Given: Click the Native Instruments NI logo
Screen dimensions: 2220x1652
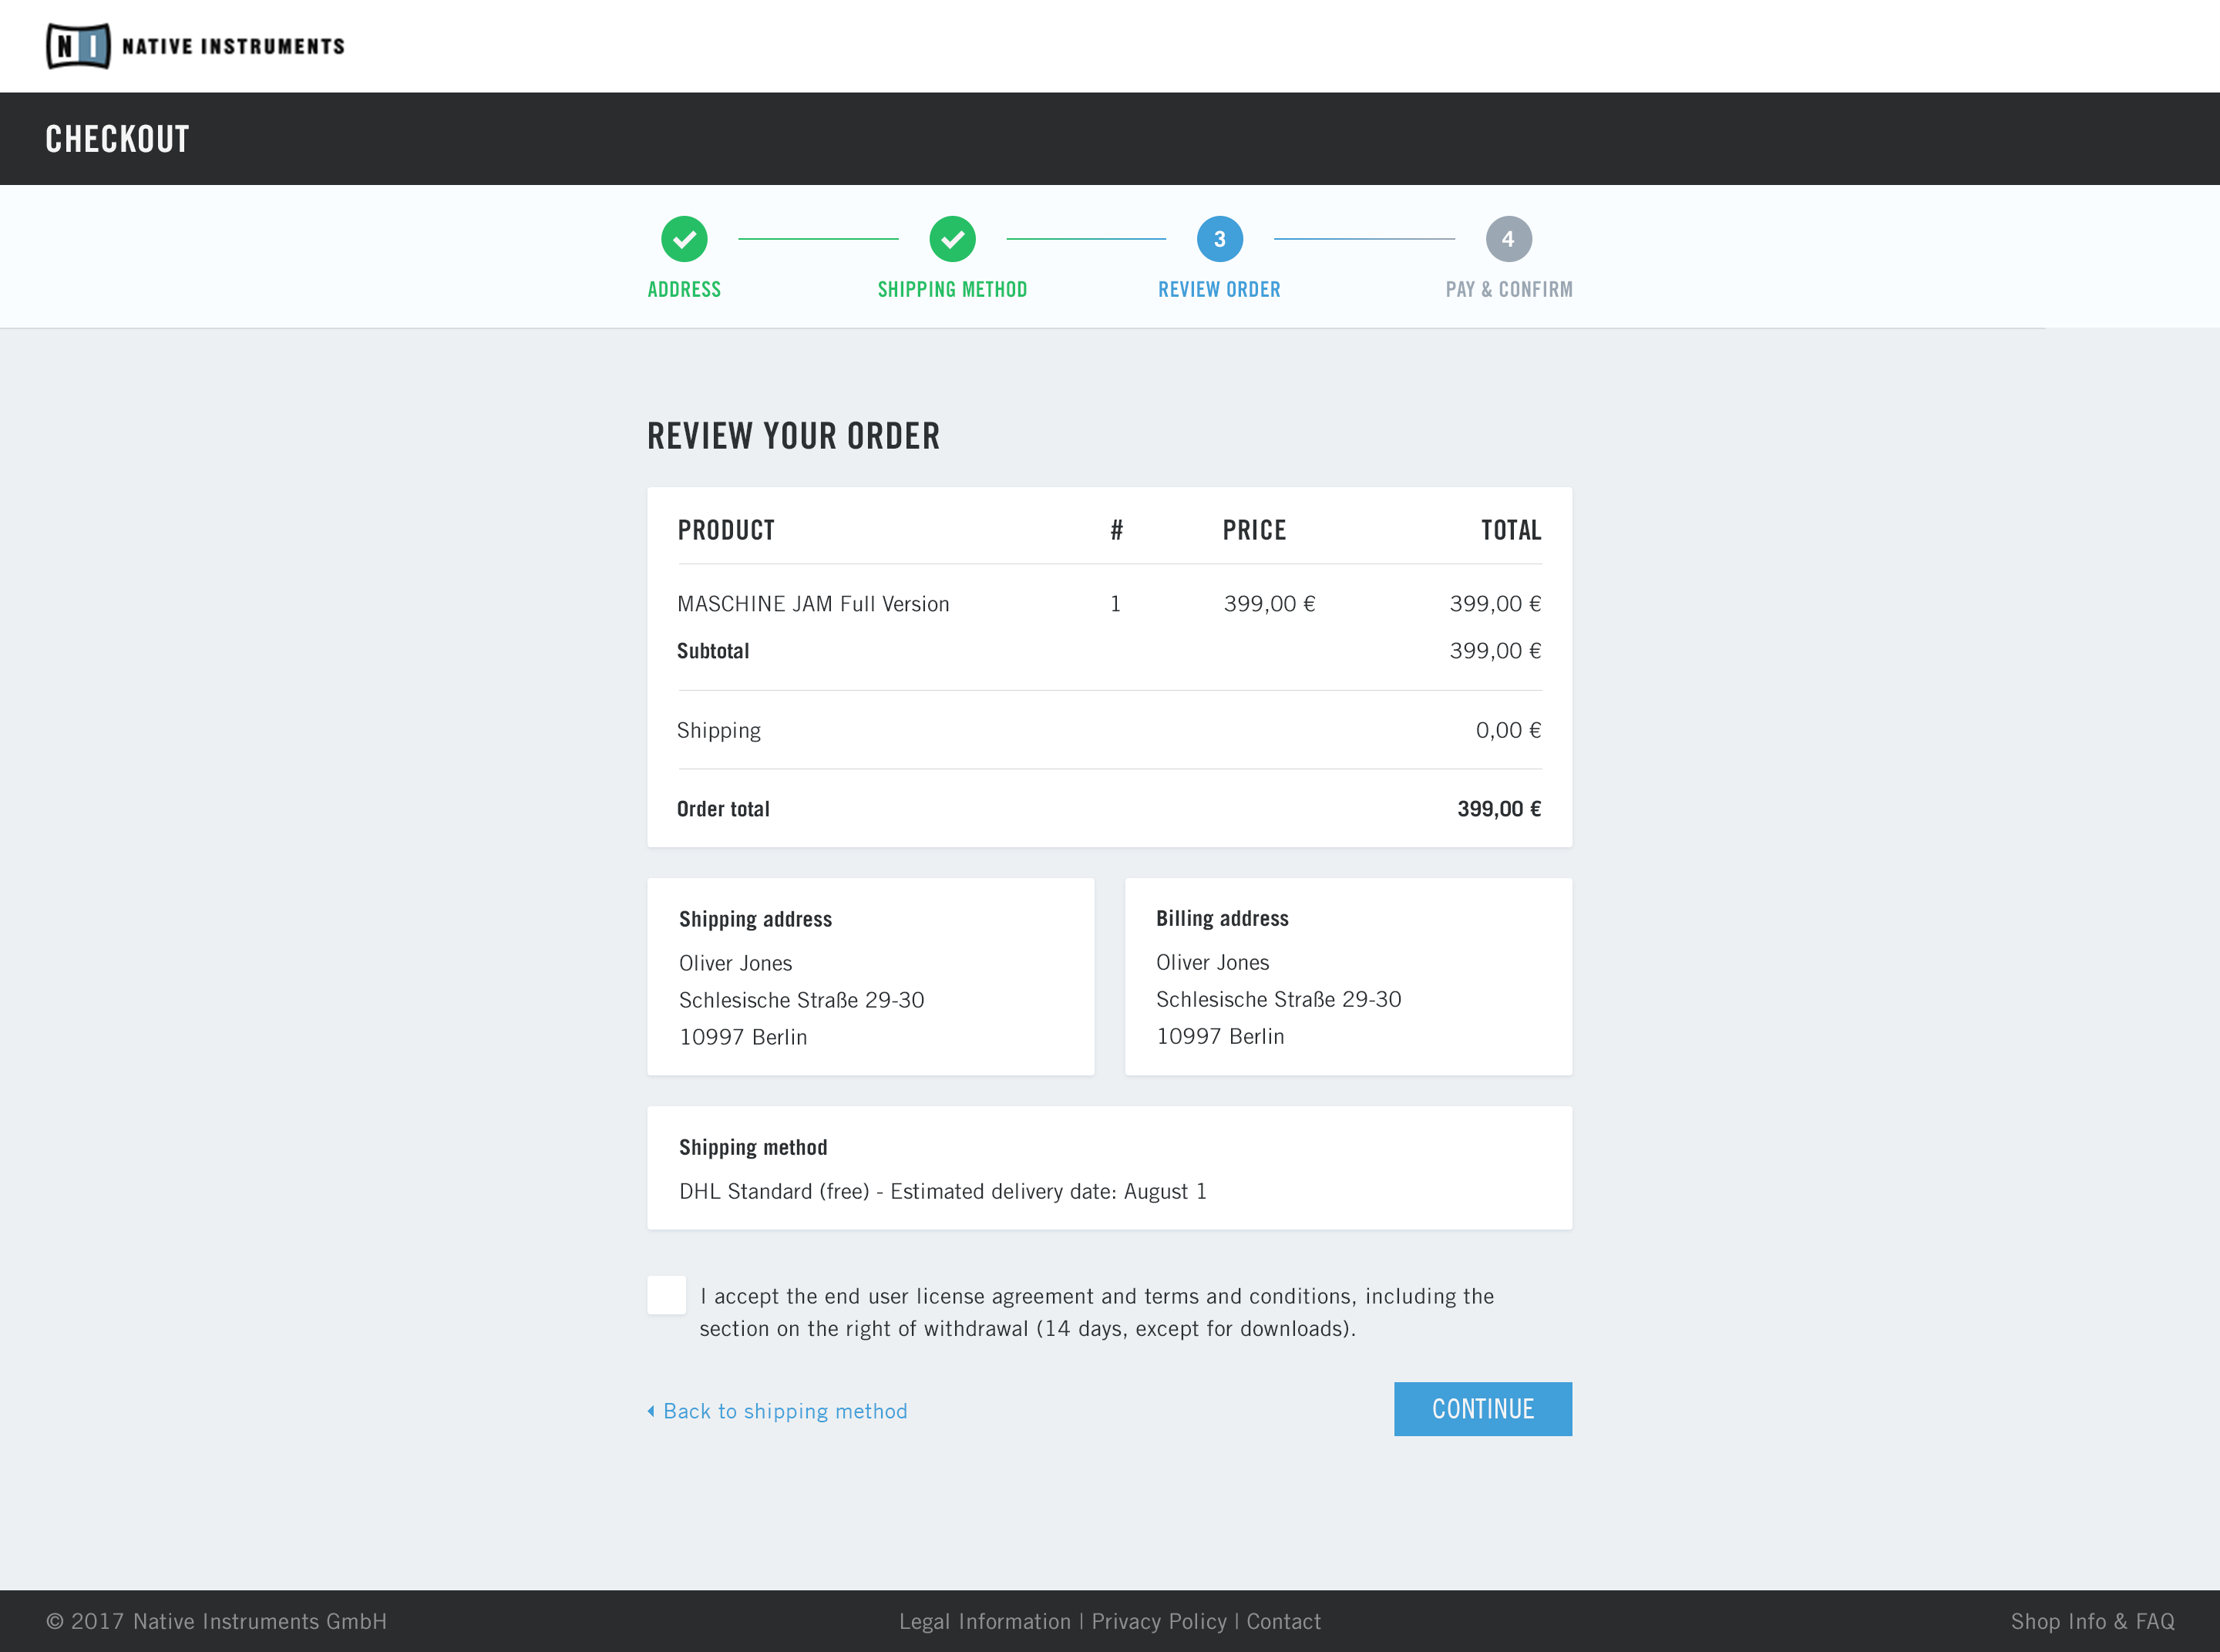Looking at the screenshot, I should (x=78, y=46).
